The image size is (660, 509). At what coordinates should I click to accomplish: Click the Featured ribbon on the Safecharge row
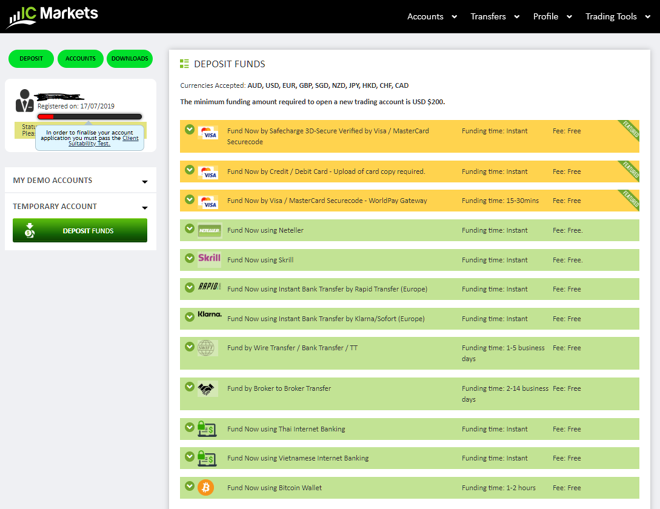click(630, 130)
